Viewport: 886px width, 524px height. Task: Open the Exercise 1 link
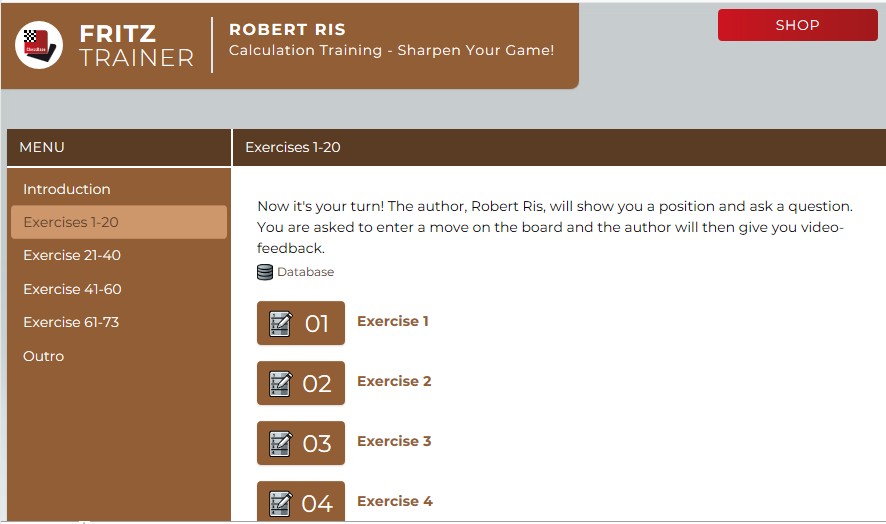tap(393, 321)
